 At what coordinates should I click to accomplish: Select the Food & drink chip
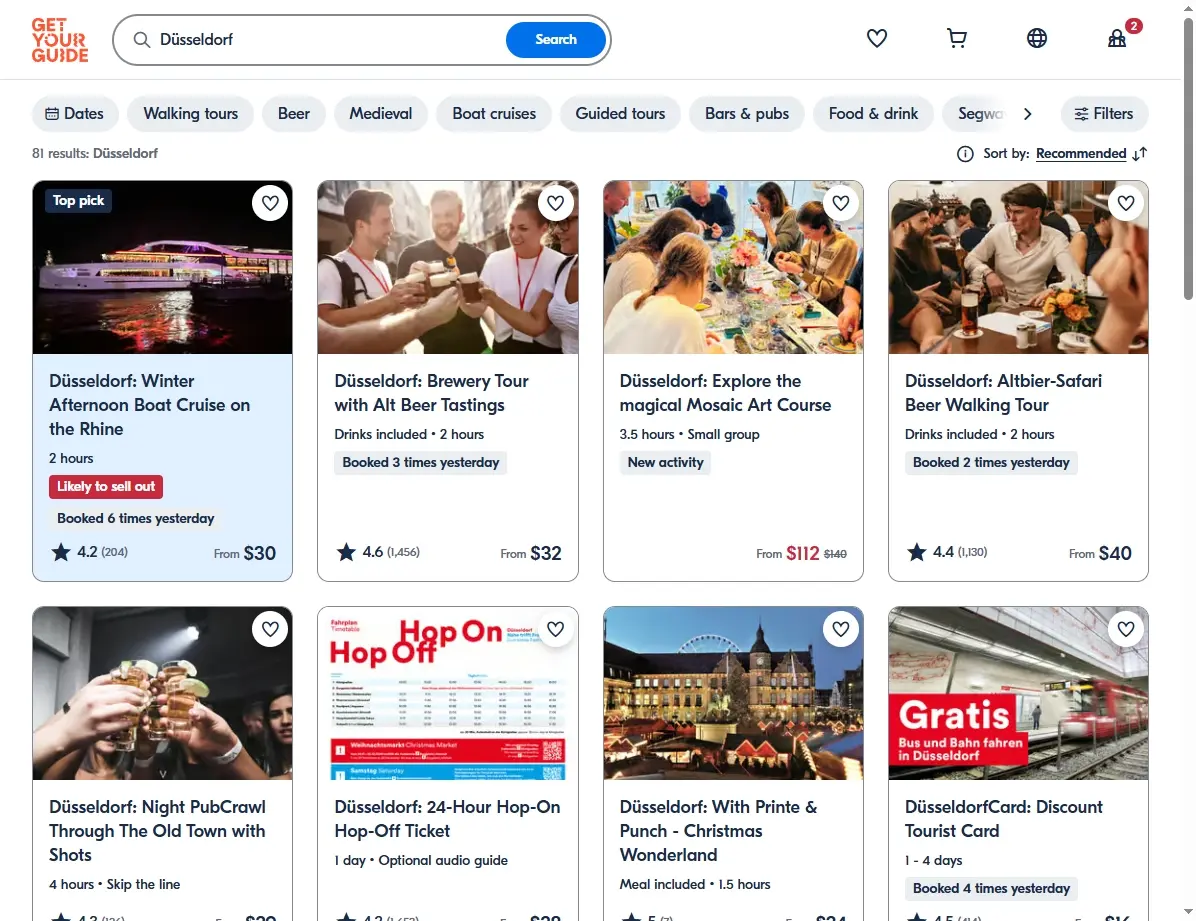pyautogui.click(x=873, y=114)
